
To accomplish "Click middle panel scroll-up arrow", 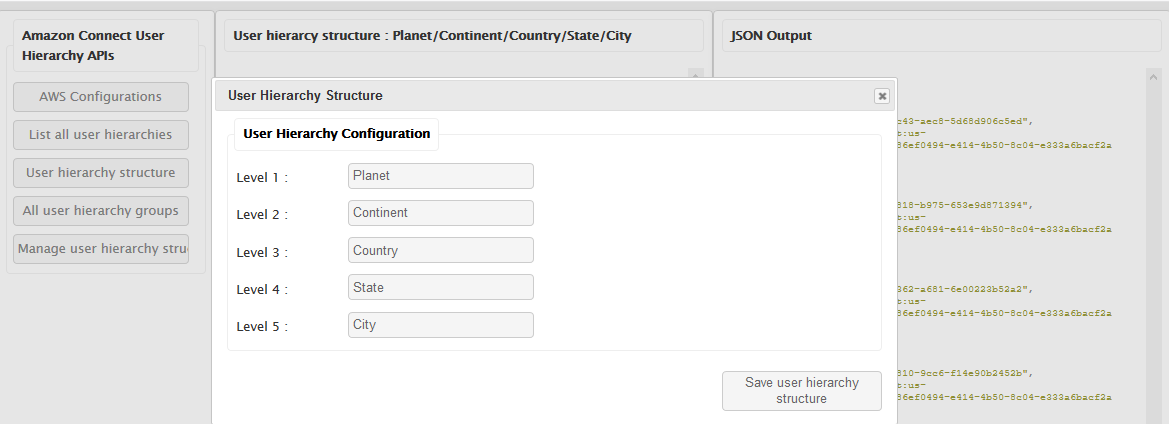I will pos(696,74).
